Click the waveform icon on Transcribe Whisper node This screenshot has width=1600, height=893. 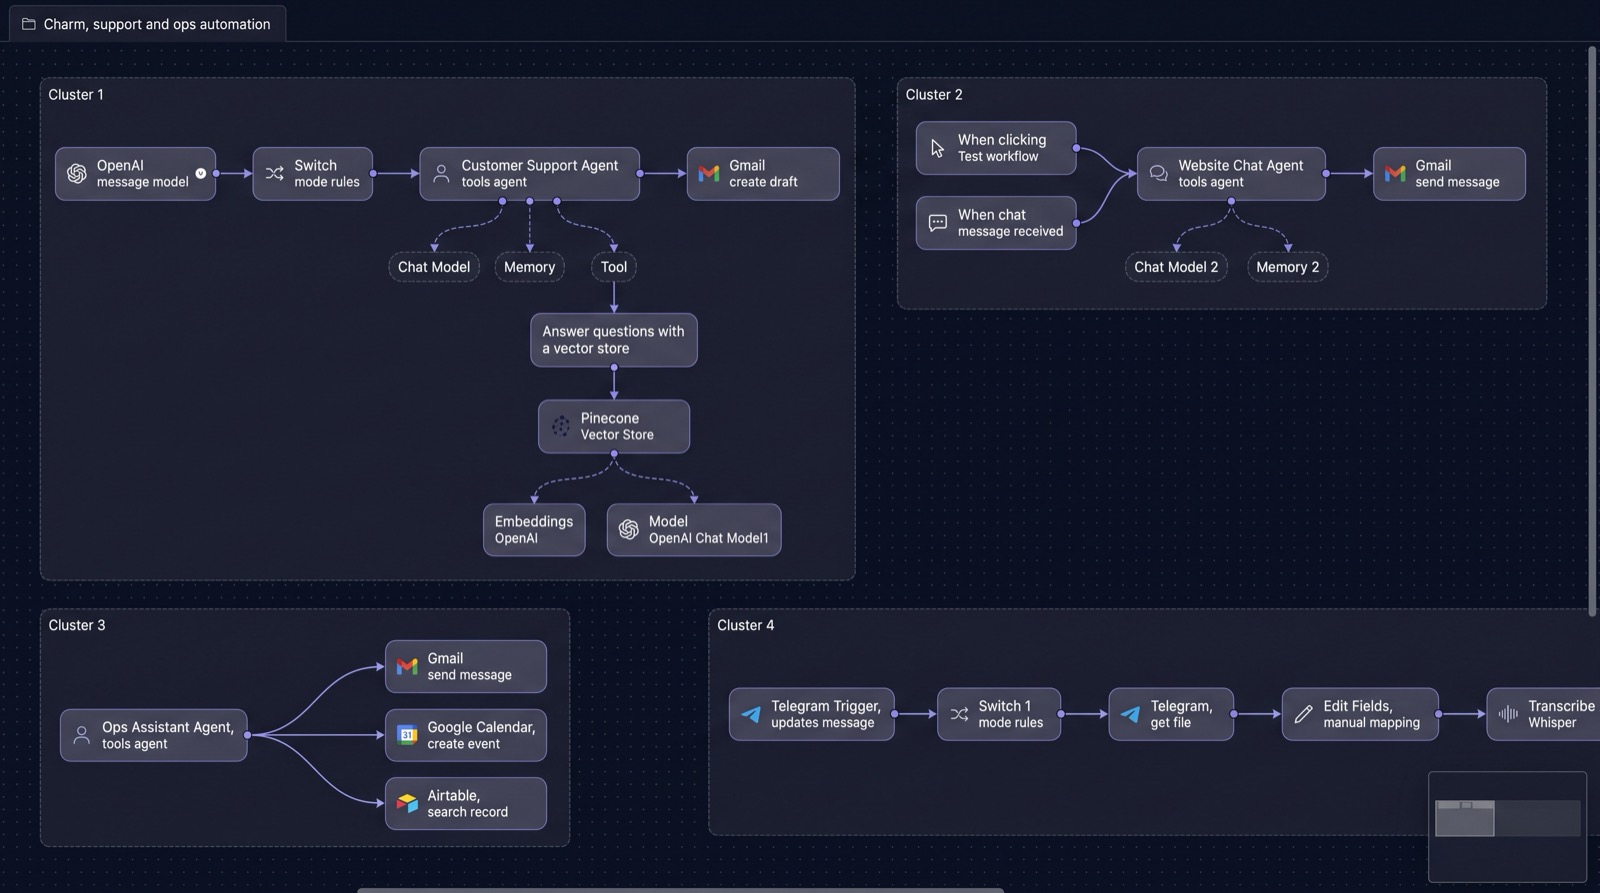click(1508, 715)
